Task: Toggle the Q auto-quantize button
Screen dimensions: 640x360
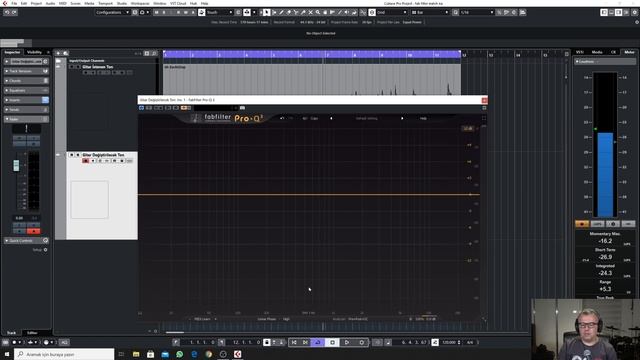Action: [456, 12]
